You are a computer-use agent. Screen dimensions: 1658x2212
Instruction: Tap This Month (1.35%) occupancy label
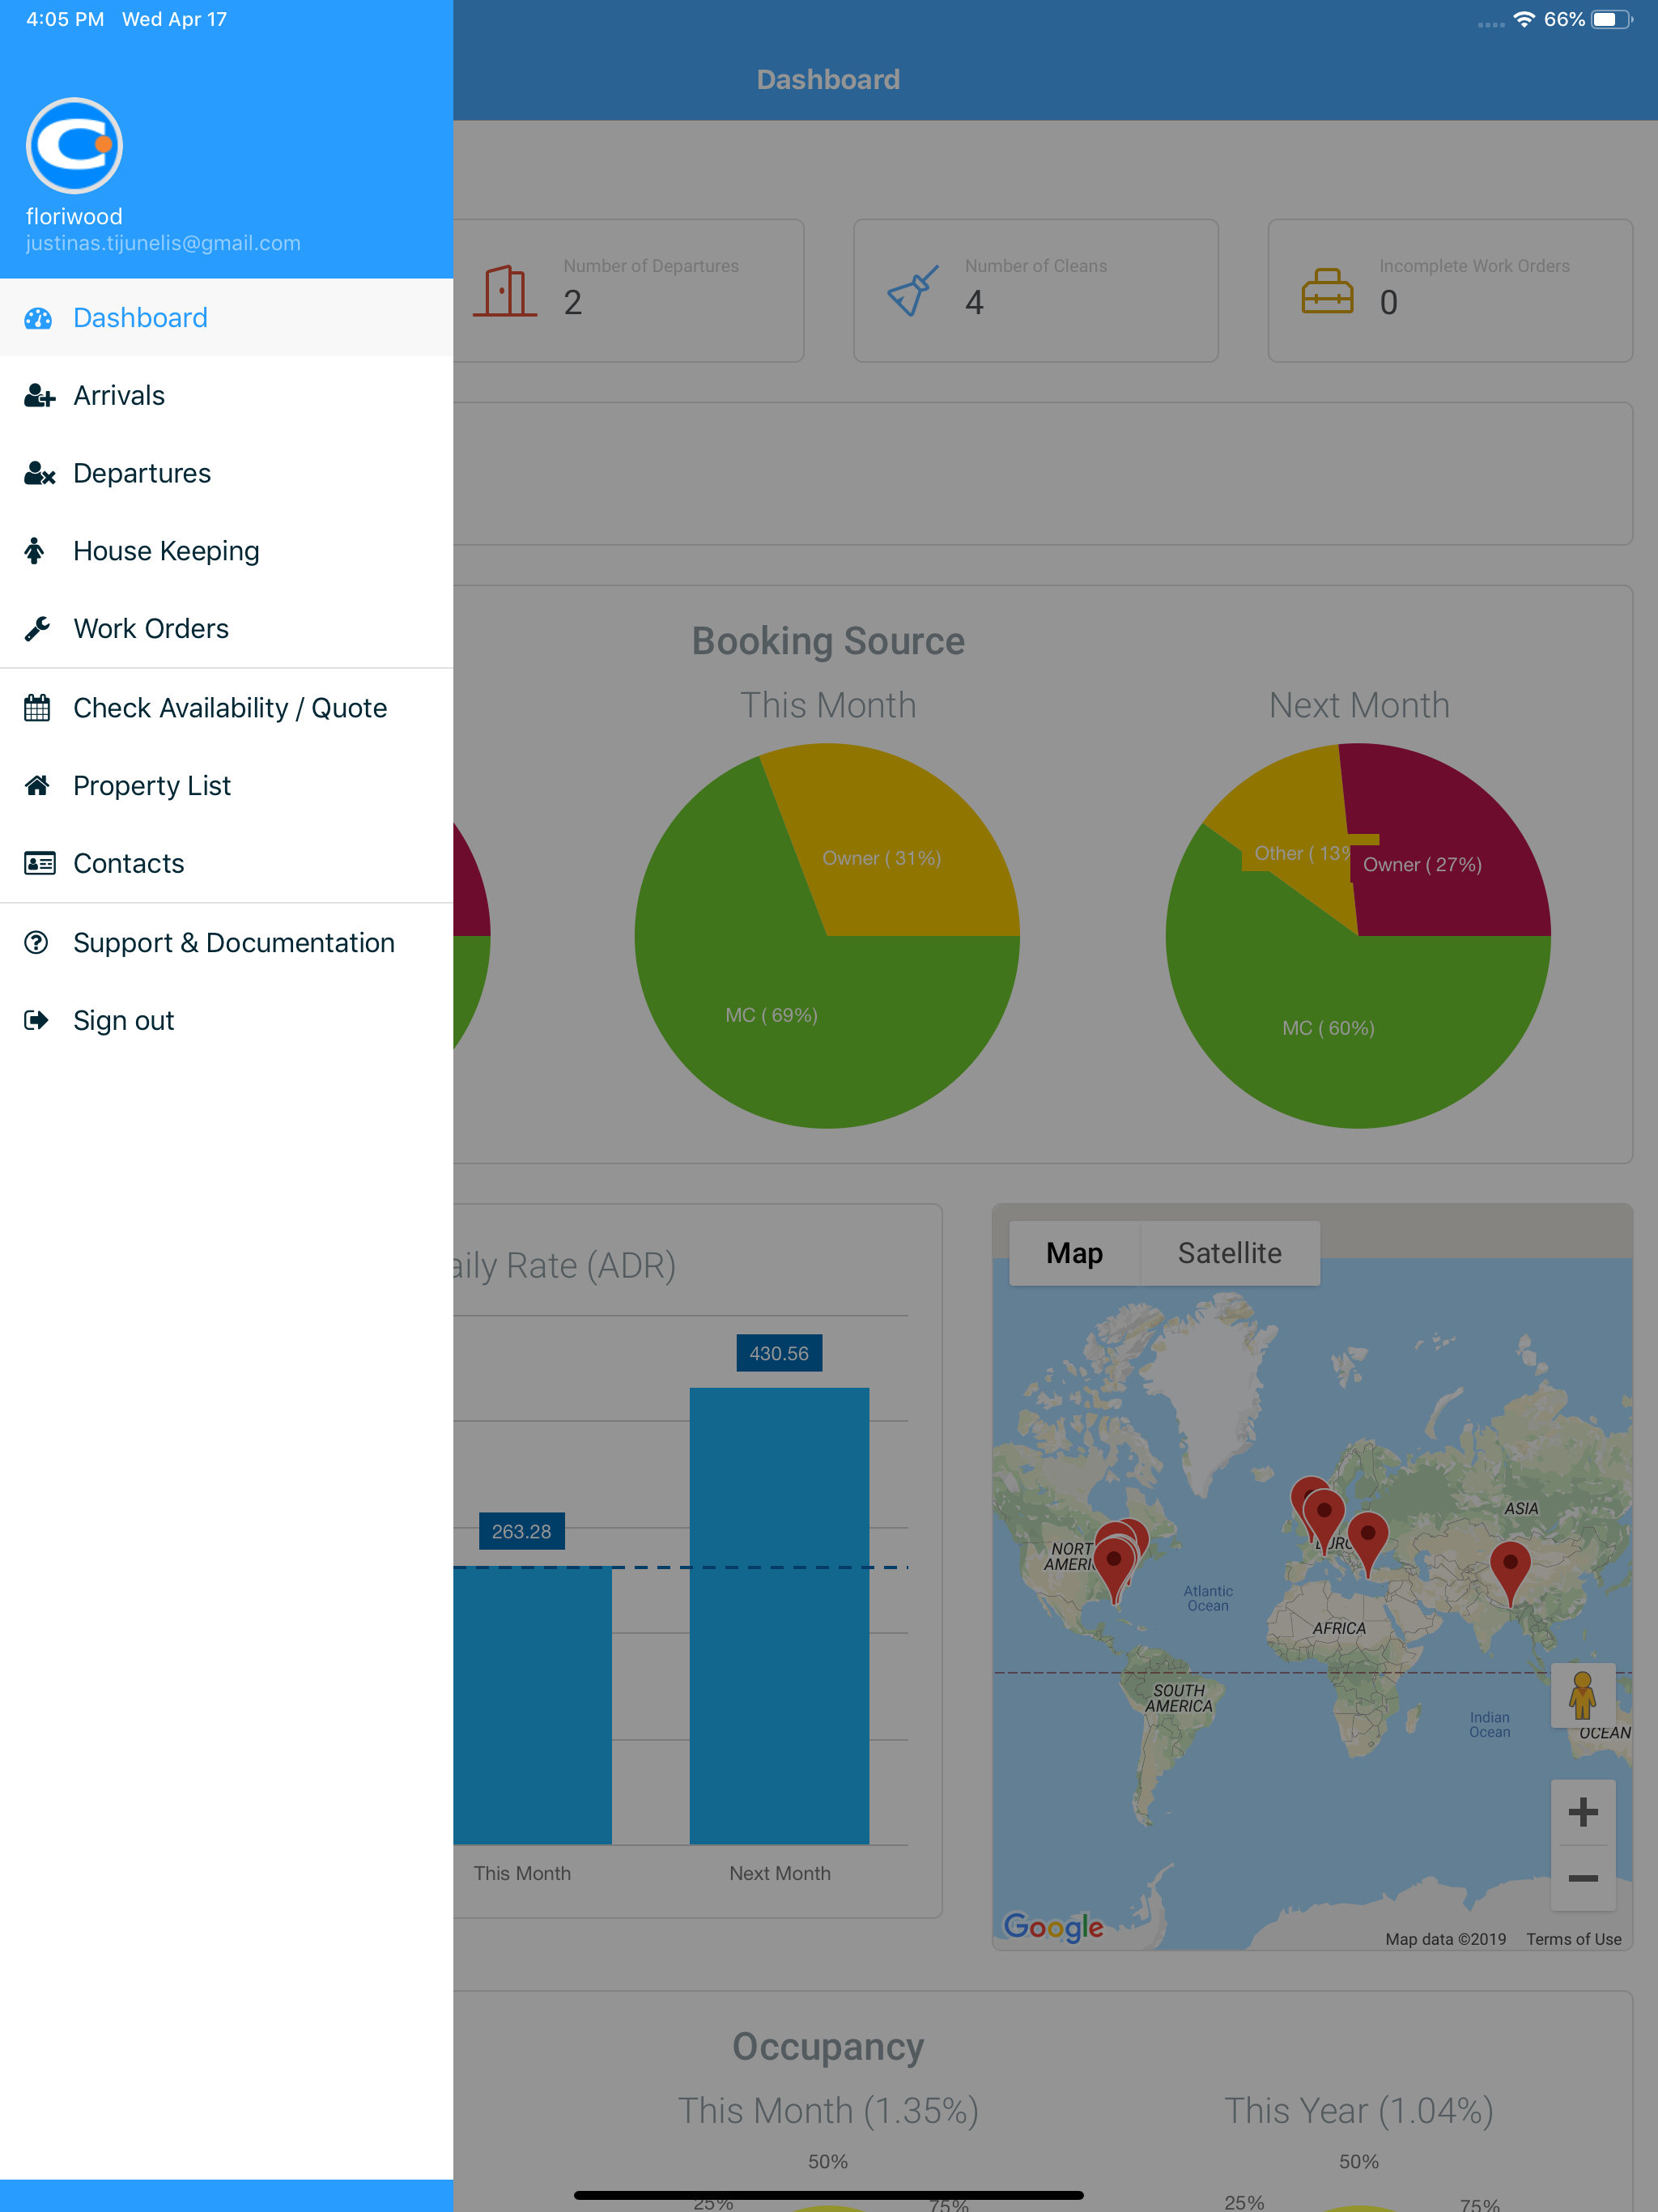828,2111
